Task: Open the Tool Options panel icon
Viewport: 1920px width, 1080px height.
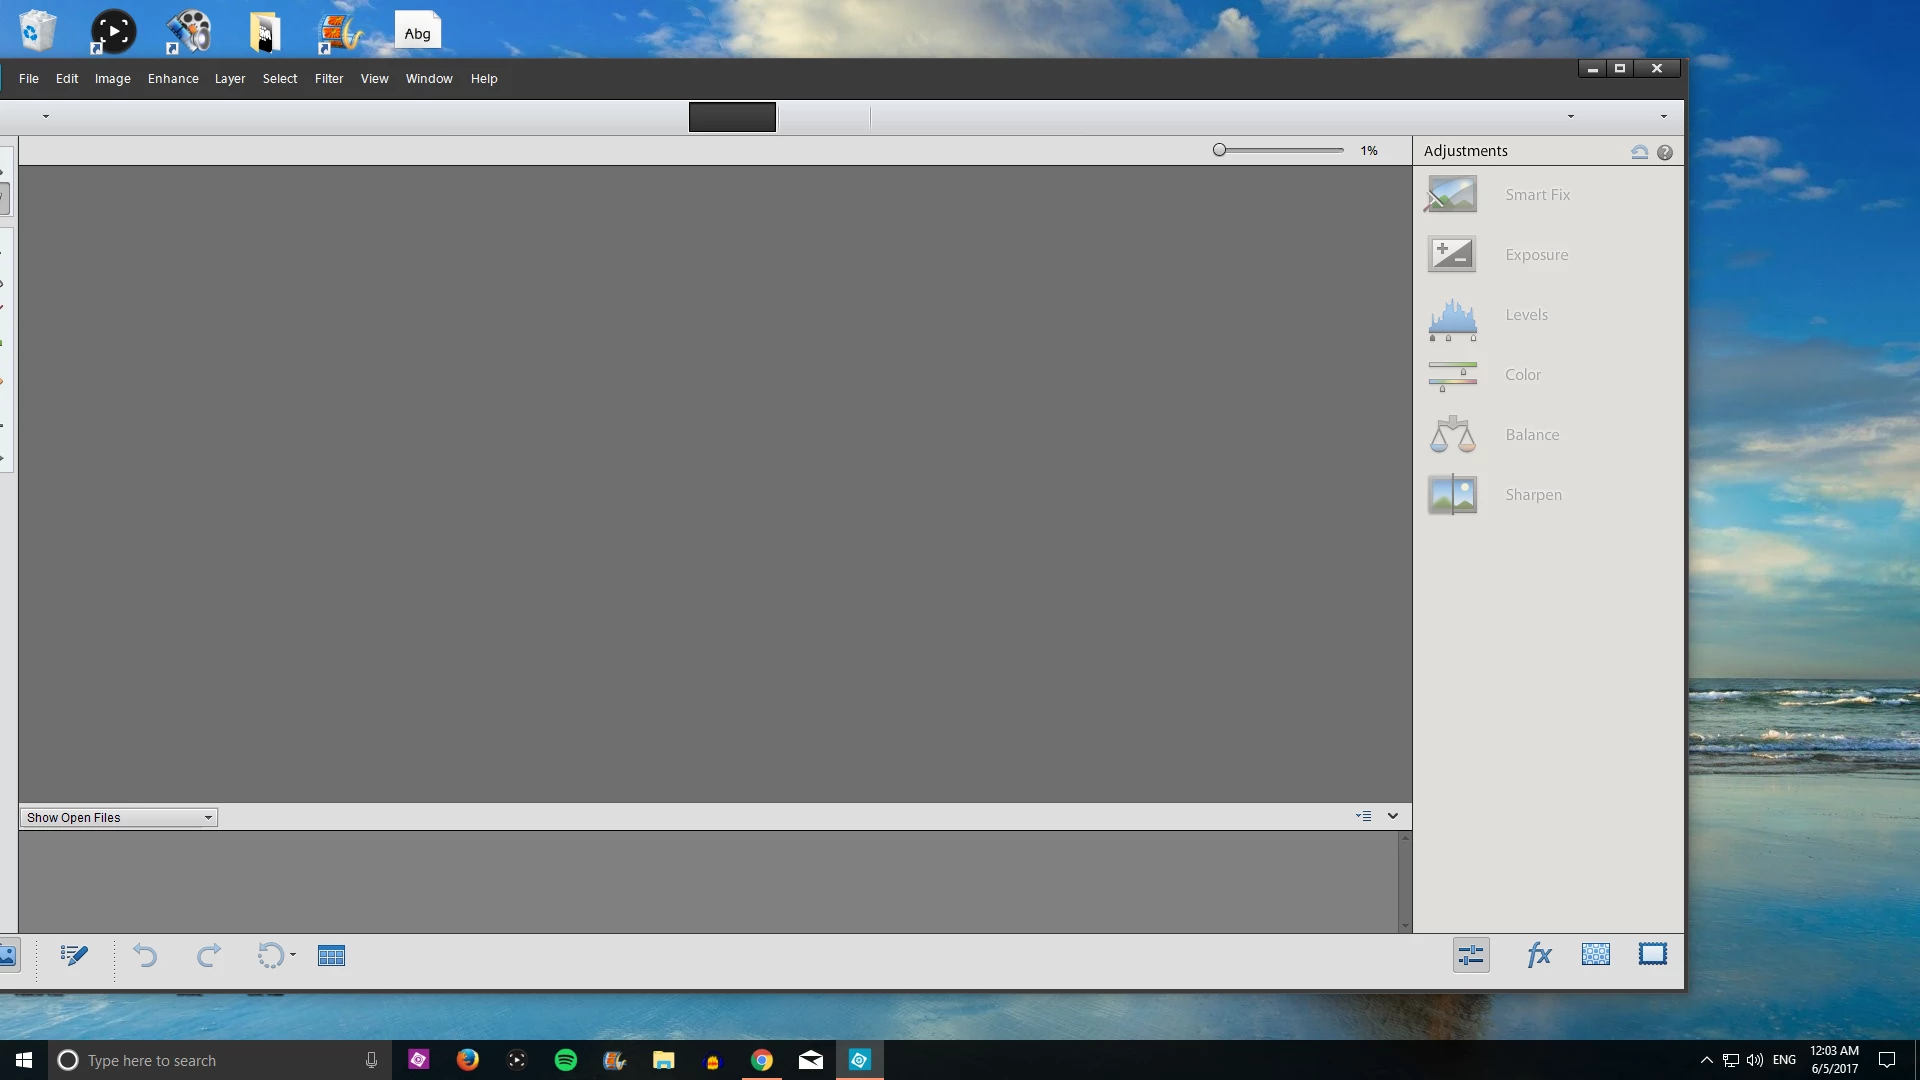Action: [74, 956]
